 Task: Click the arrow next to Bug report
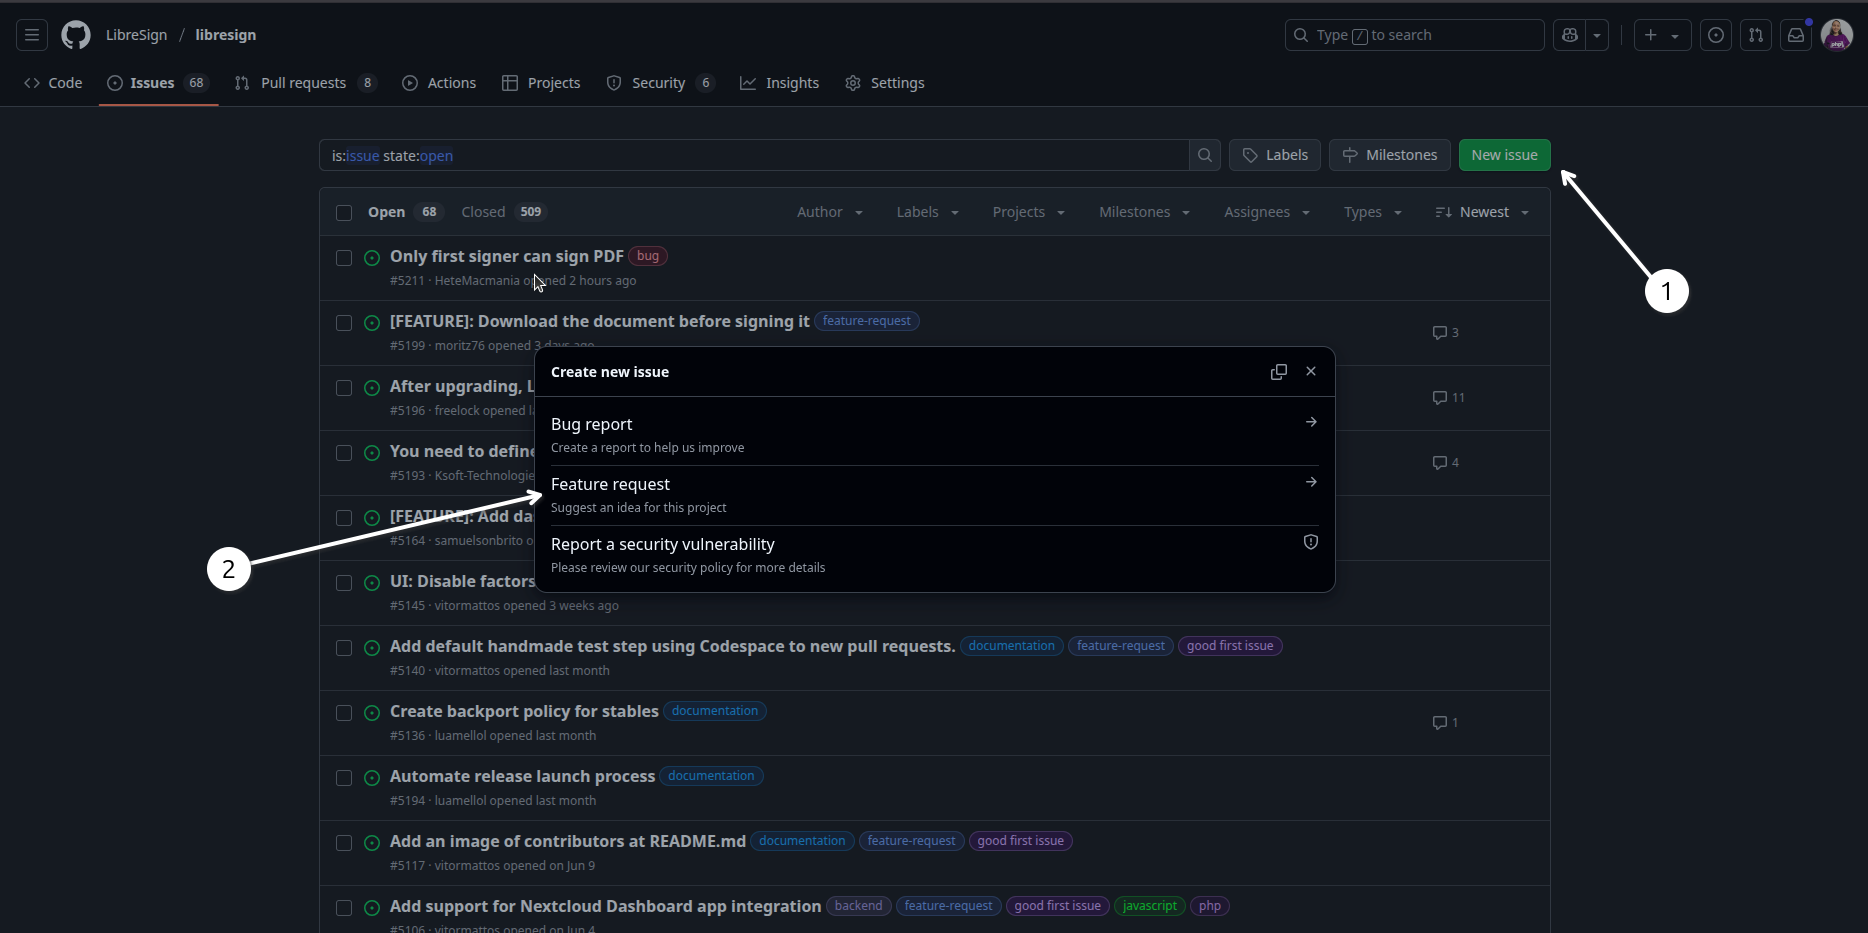tap(1311, 422)
